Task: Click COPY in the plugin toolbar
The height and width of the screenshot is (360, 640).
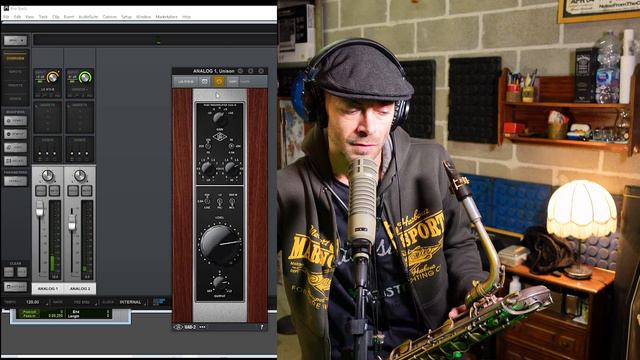Action: [233, 82]
